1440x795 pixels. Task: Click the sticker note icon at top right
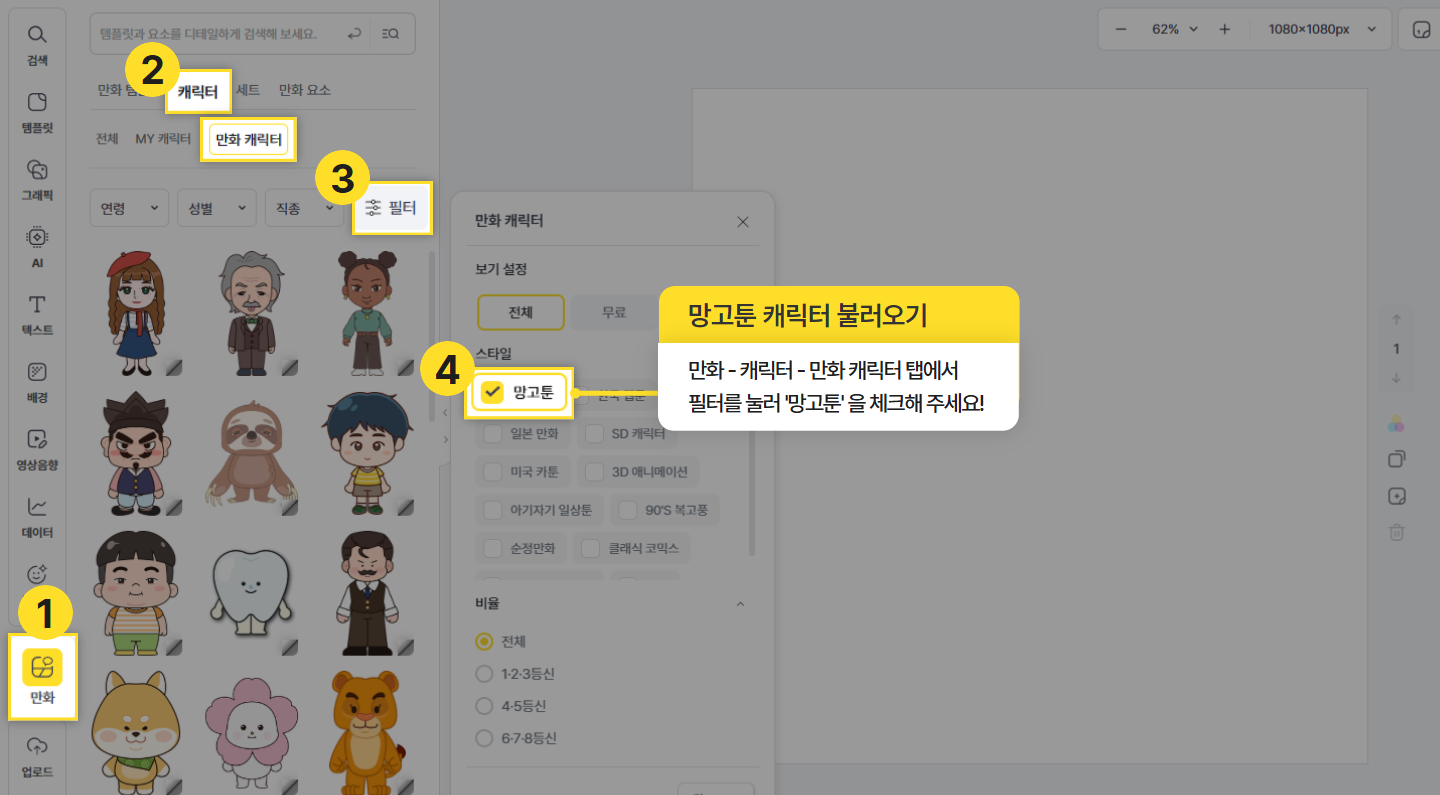pyautogui.click(x=1421, y=30)
